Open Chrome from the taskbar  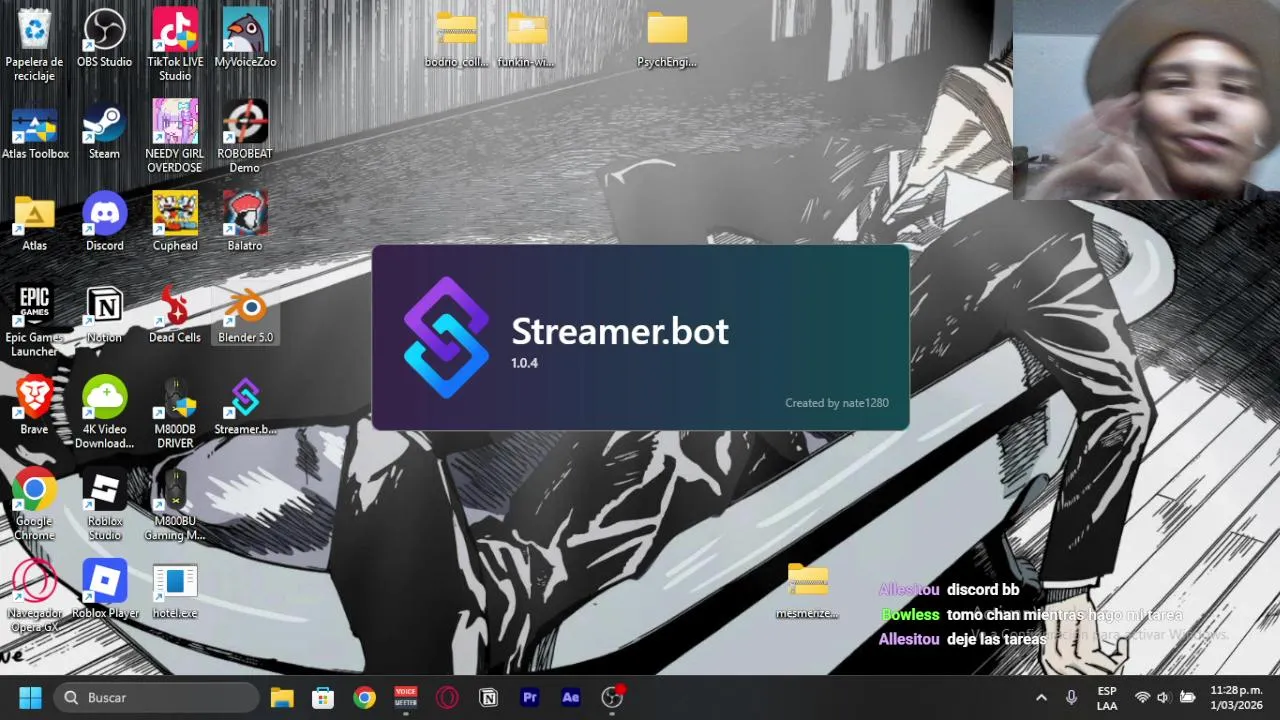pyautogui.click(x=364, y=697)
